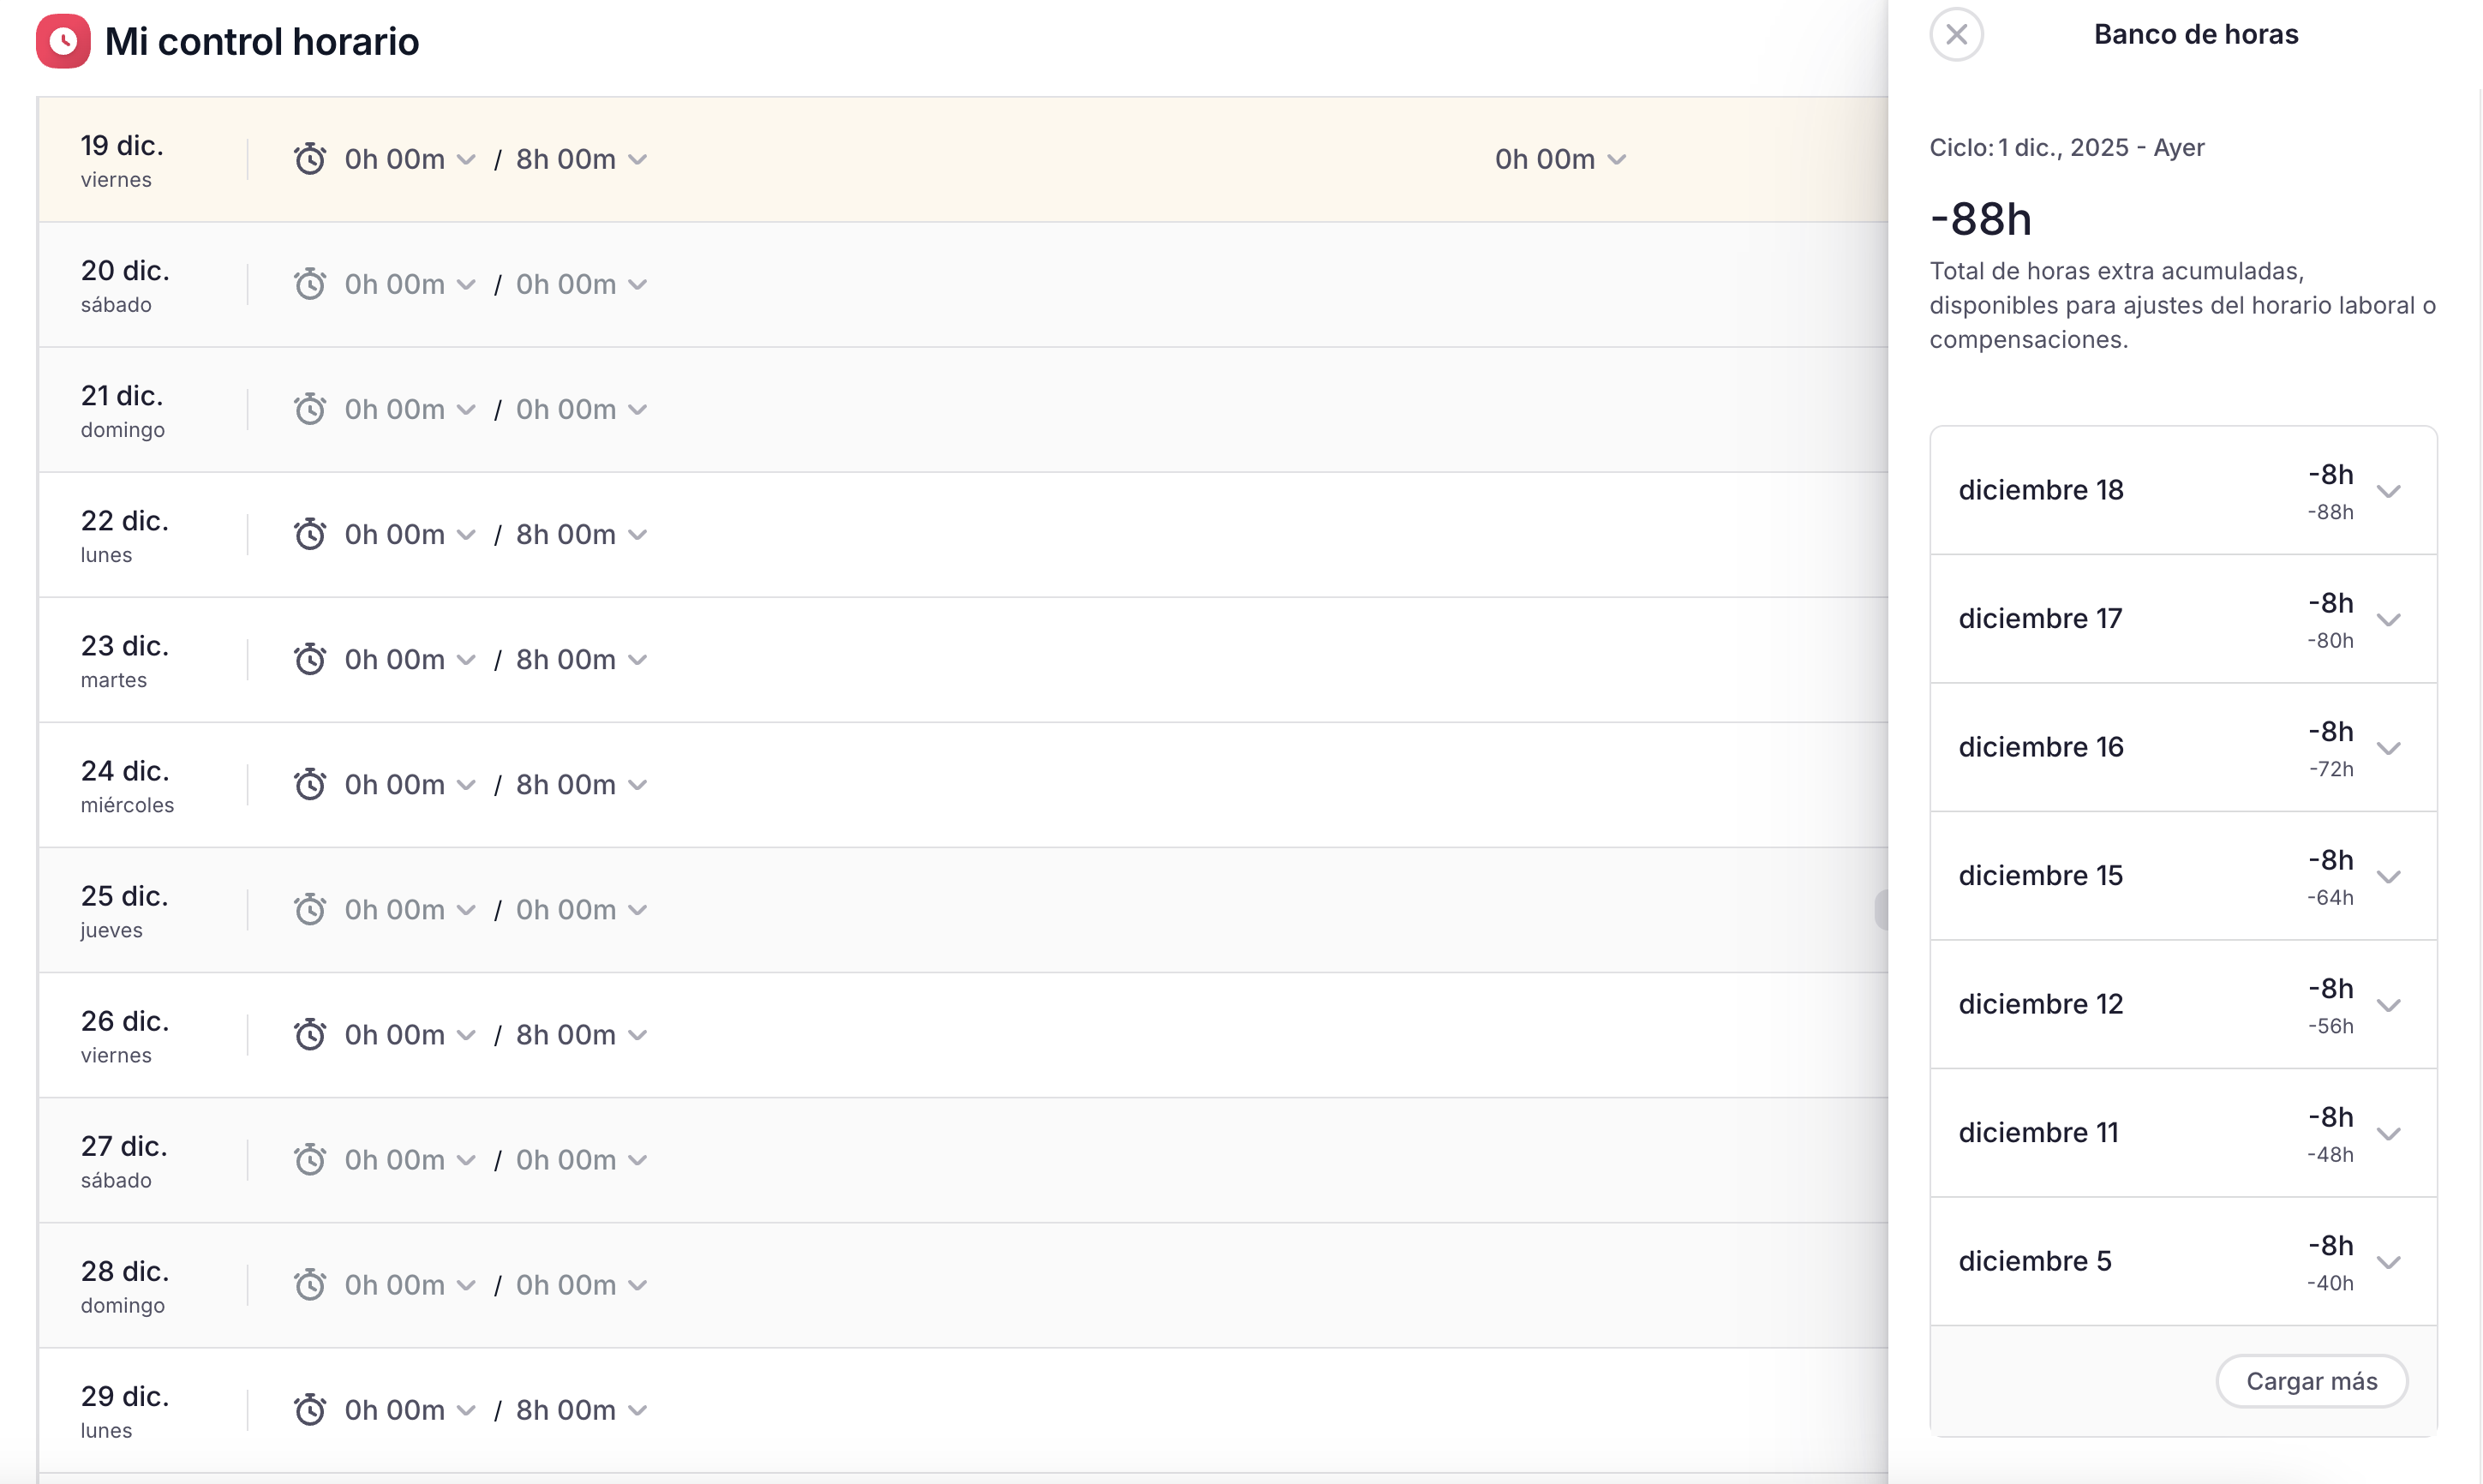Open planned hours dropdown for 27 dic. sábado
Image resolution: width=2483 pixels, height=1484 pixels.
click(x=581, y=1159)
